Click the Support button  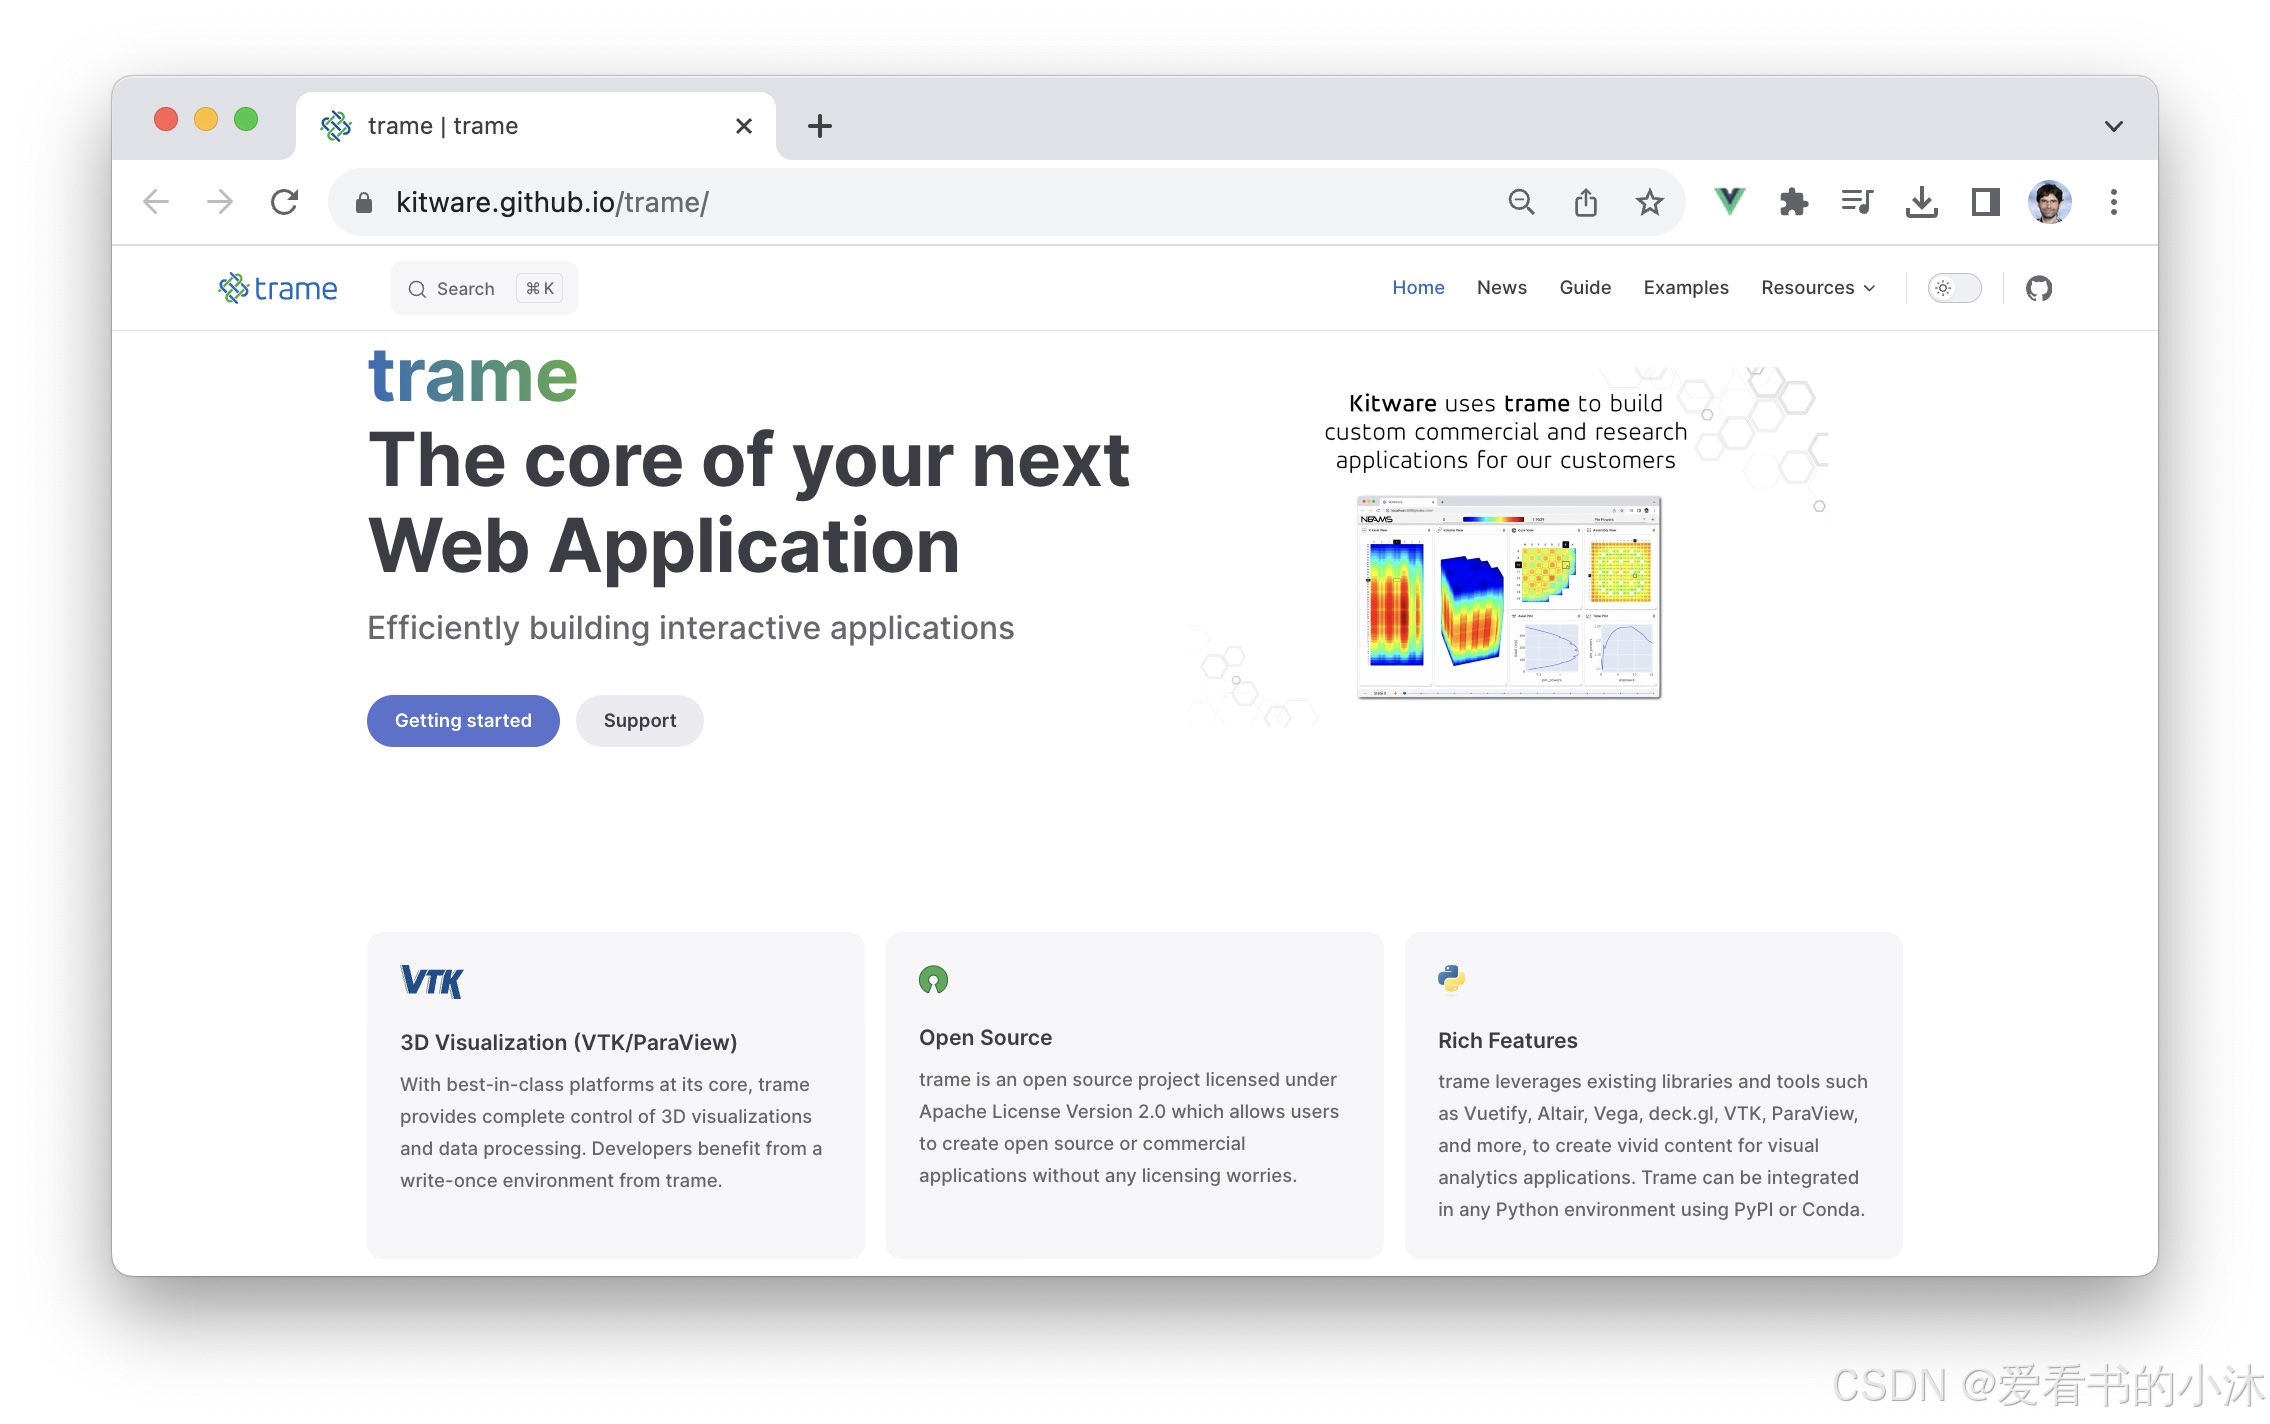pos(640,721)
